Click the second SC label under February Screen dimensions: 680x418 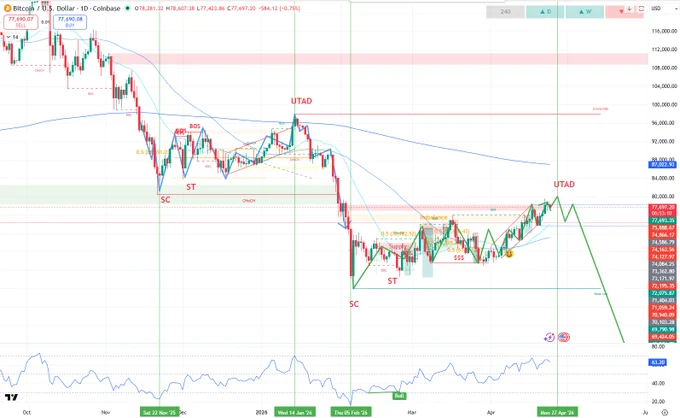(x=354, y=304)
